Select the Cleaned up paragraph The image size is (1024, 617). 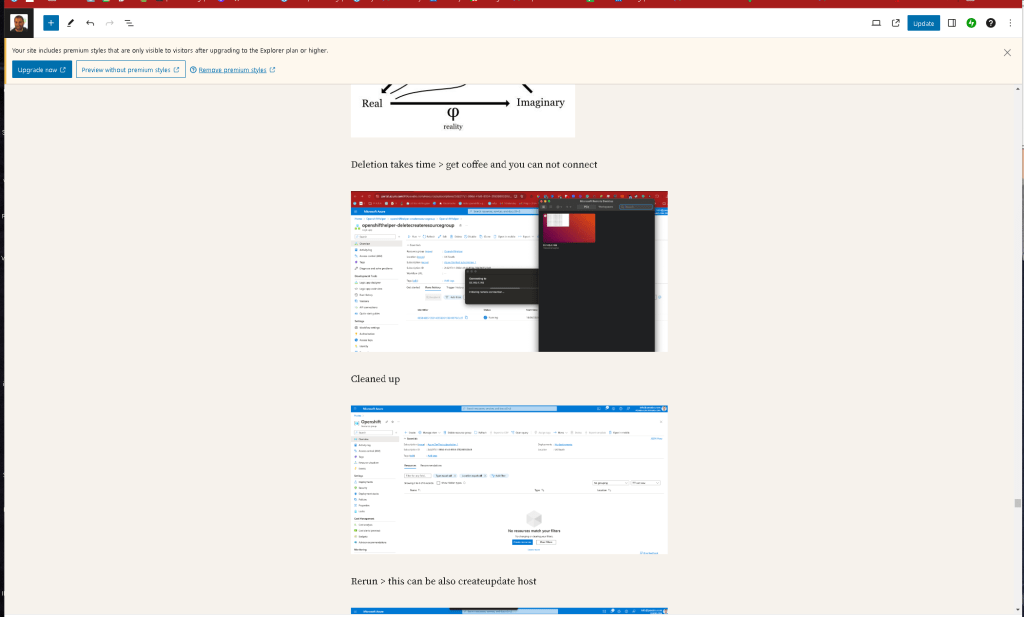[376, 379]
